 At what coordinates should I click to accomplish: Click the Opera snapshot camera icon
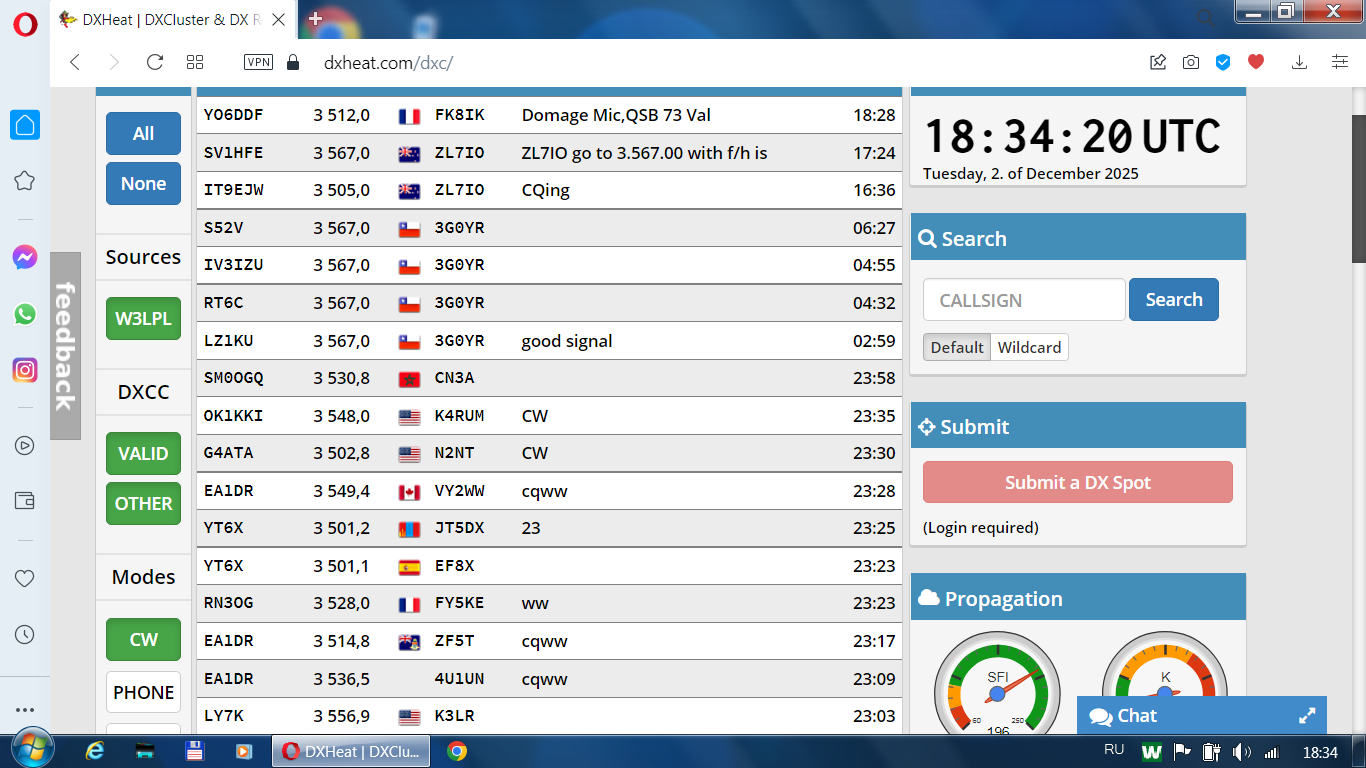click(1190, 62)
